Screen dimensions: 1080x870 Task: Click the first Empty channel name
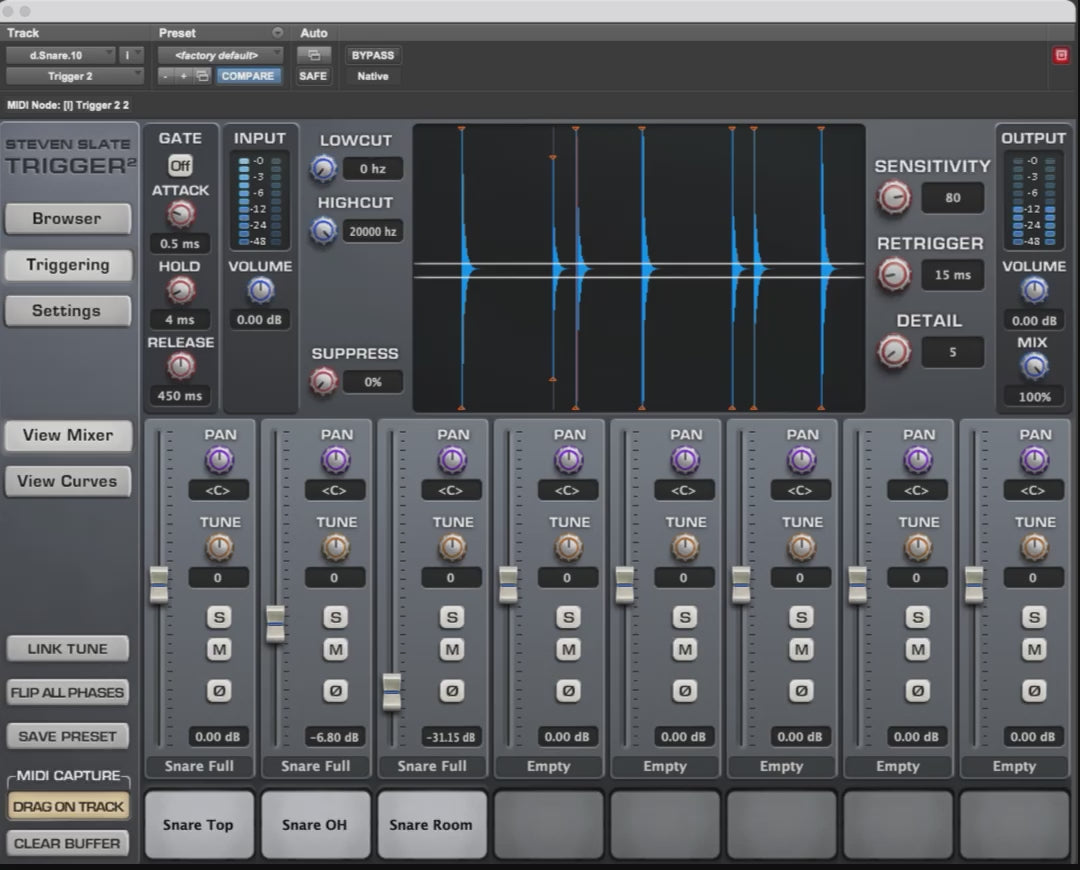[548, 766]
